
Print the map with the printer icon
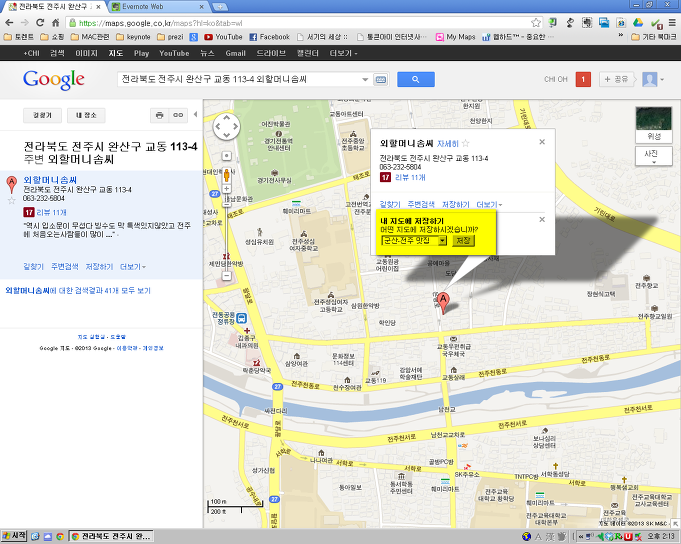[159, 115]
